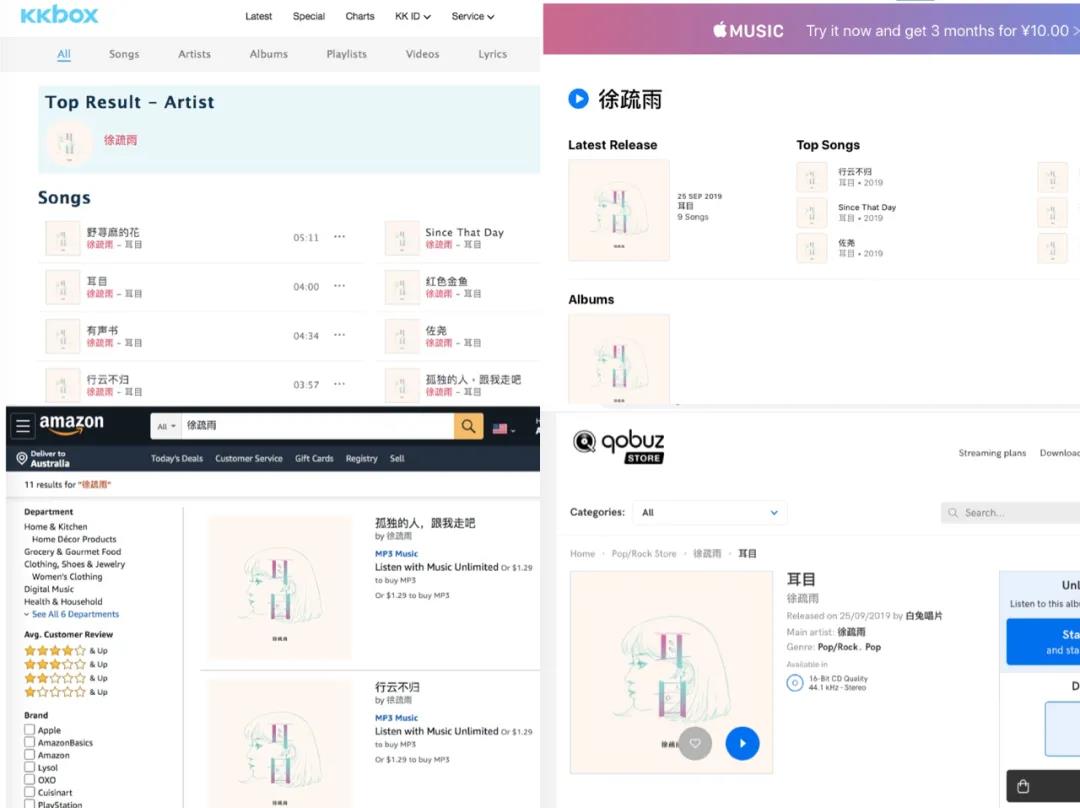Check the Apple brand checkbox
The image size is (1080, 808).
coord(29,730)
